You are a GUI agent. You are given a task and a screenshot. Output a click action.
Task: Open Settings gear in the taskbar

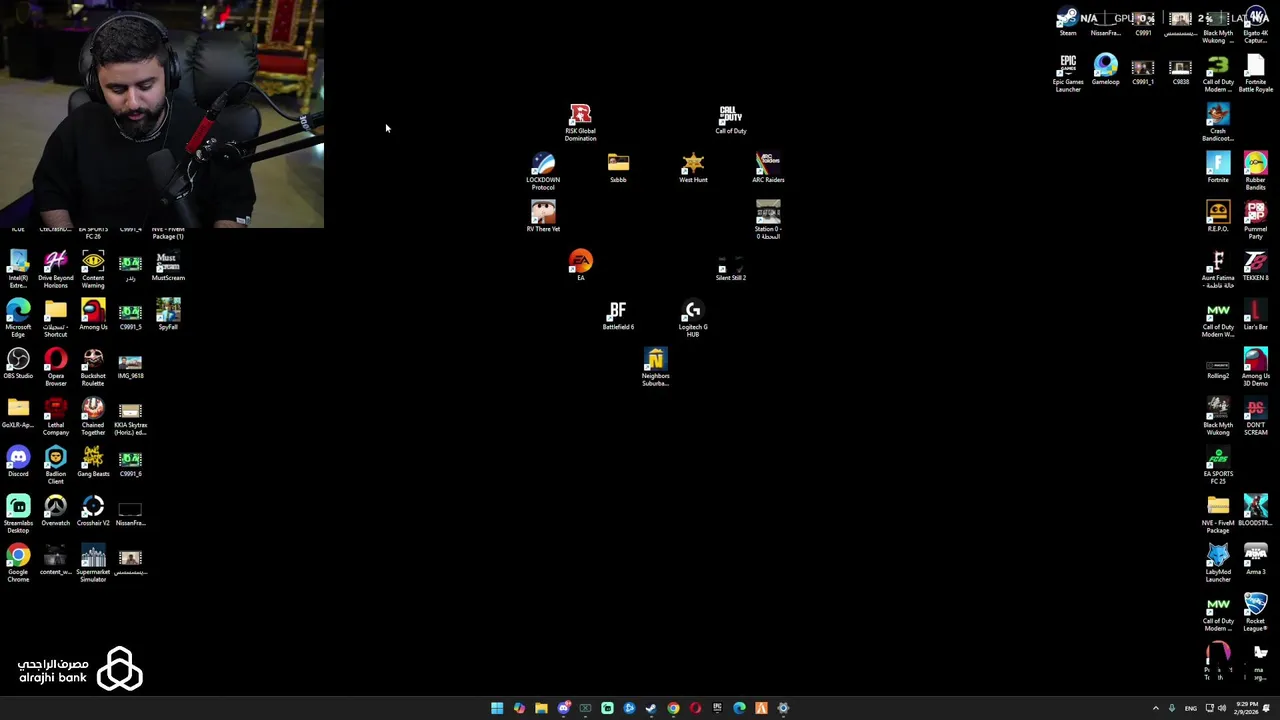783,708
